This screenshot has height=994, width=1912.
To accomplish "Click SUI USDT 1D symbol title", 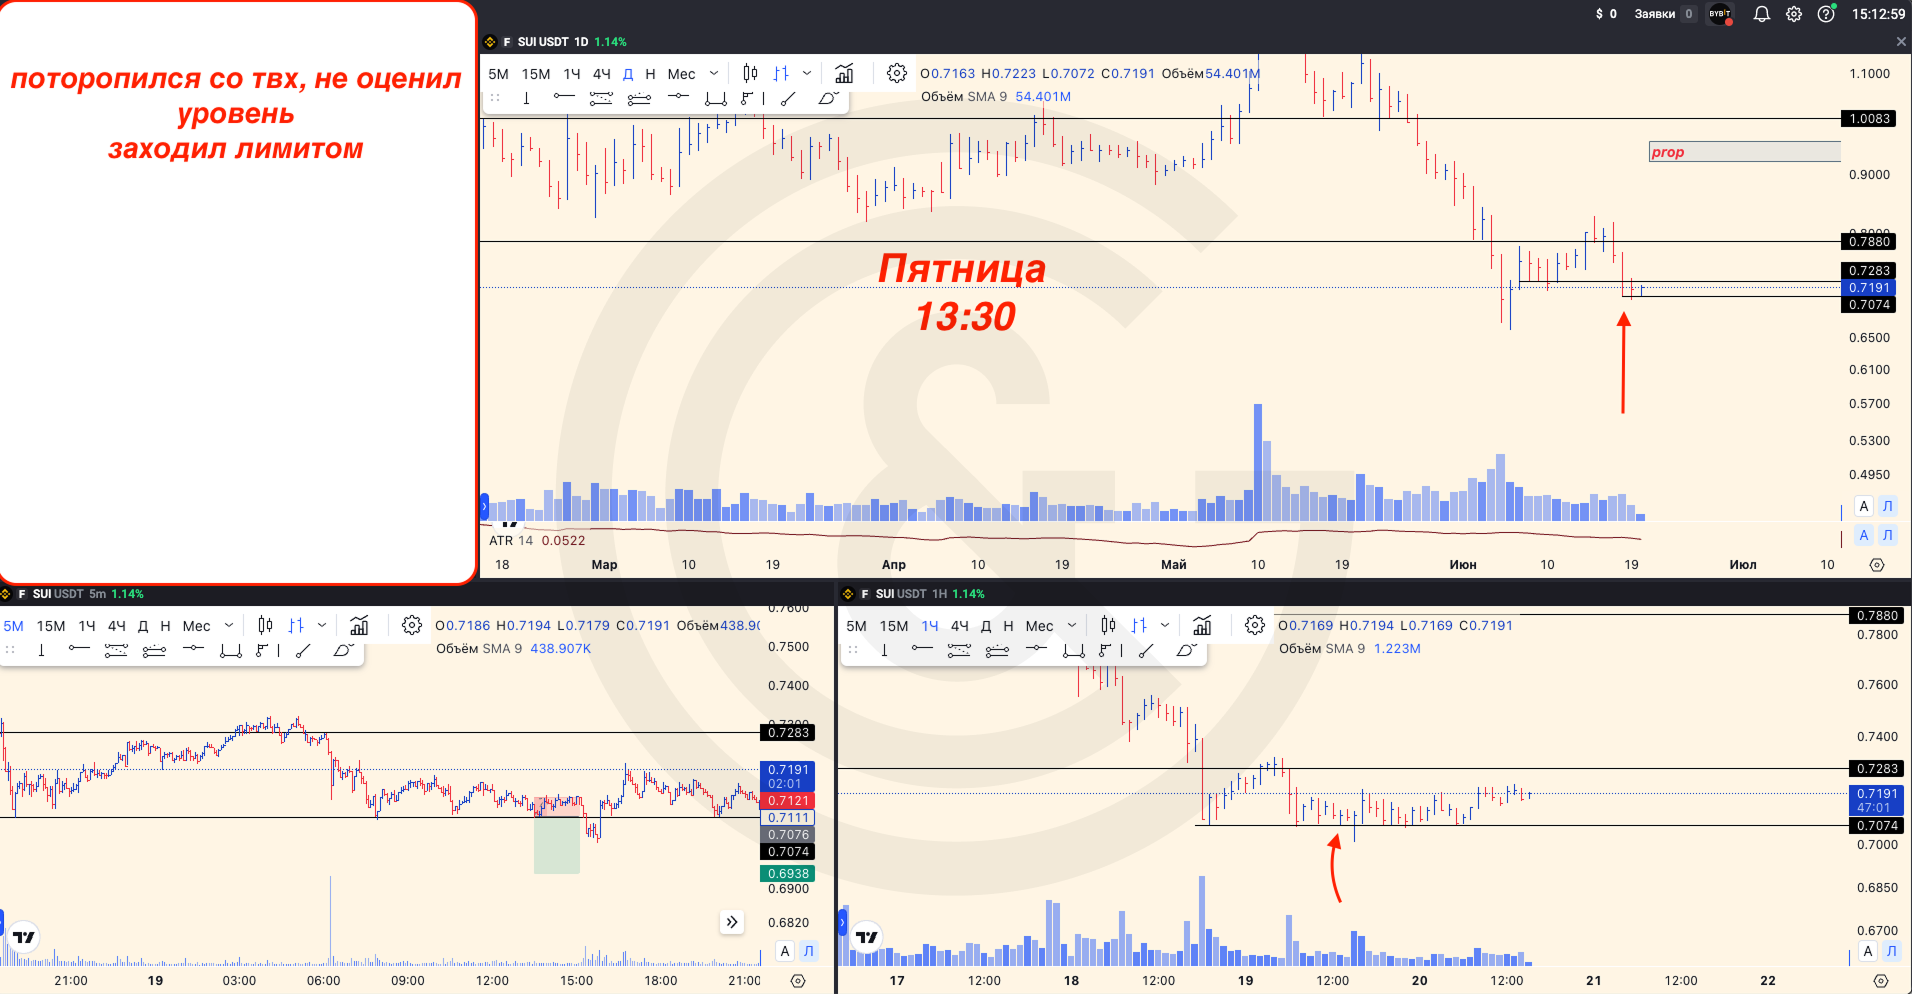I will 552,42.
